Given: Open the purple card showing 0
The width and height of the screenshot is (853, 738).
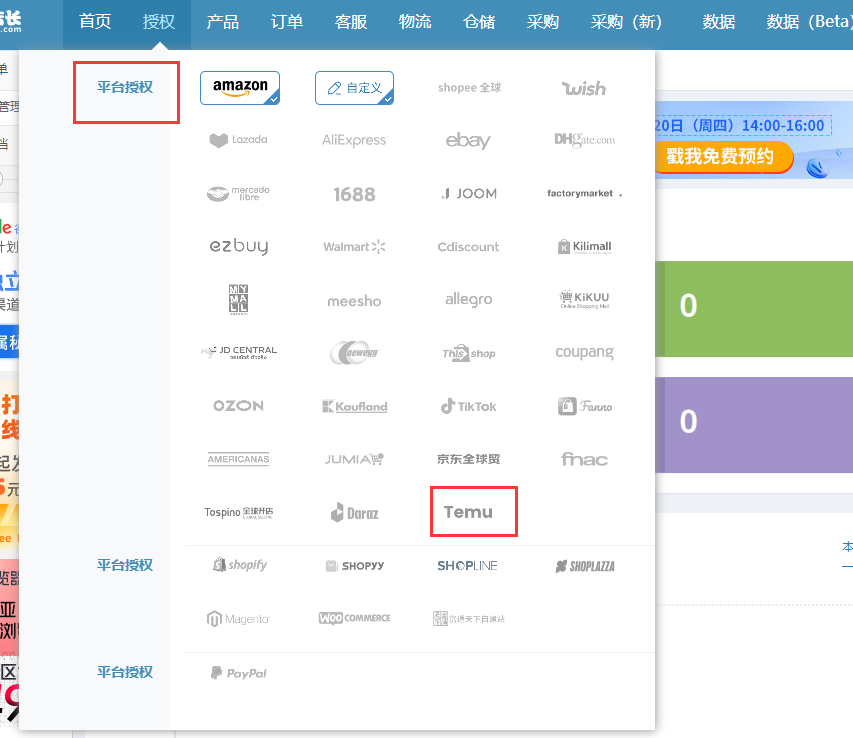Looking at the screenshot, I should pyautogui.click(x=754, y=425).
